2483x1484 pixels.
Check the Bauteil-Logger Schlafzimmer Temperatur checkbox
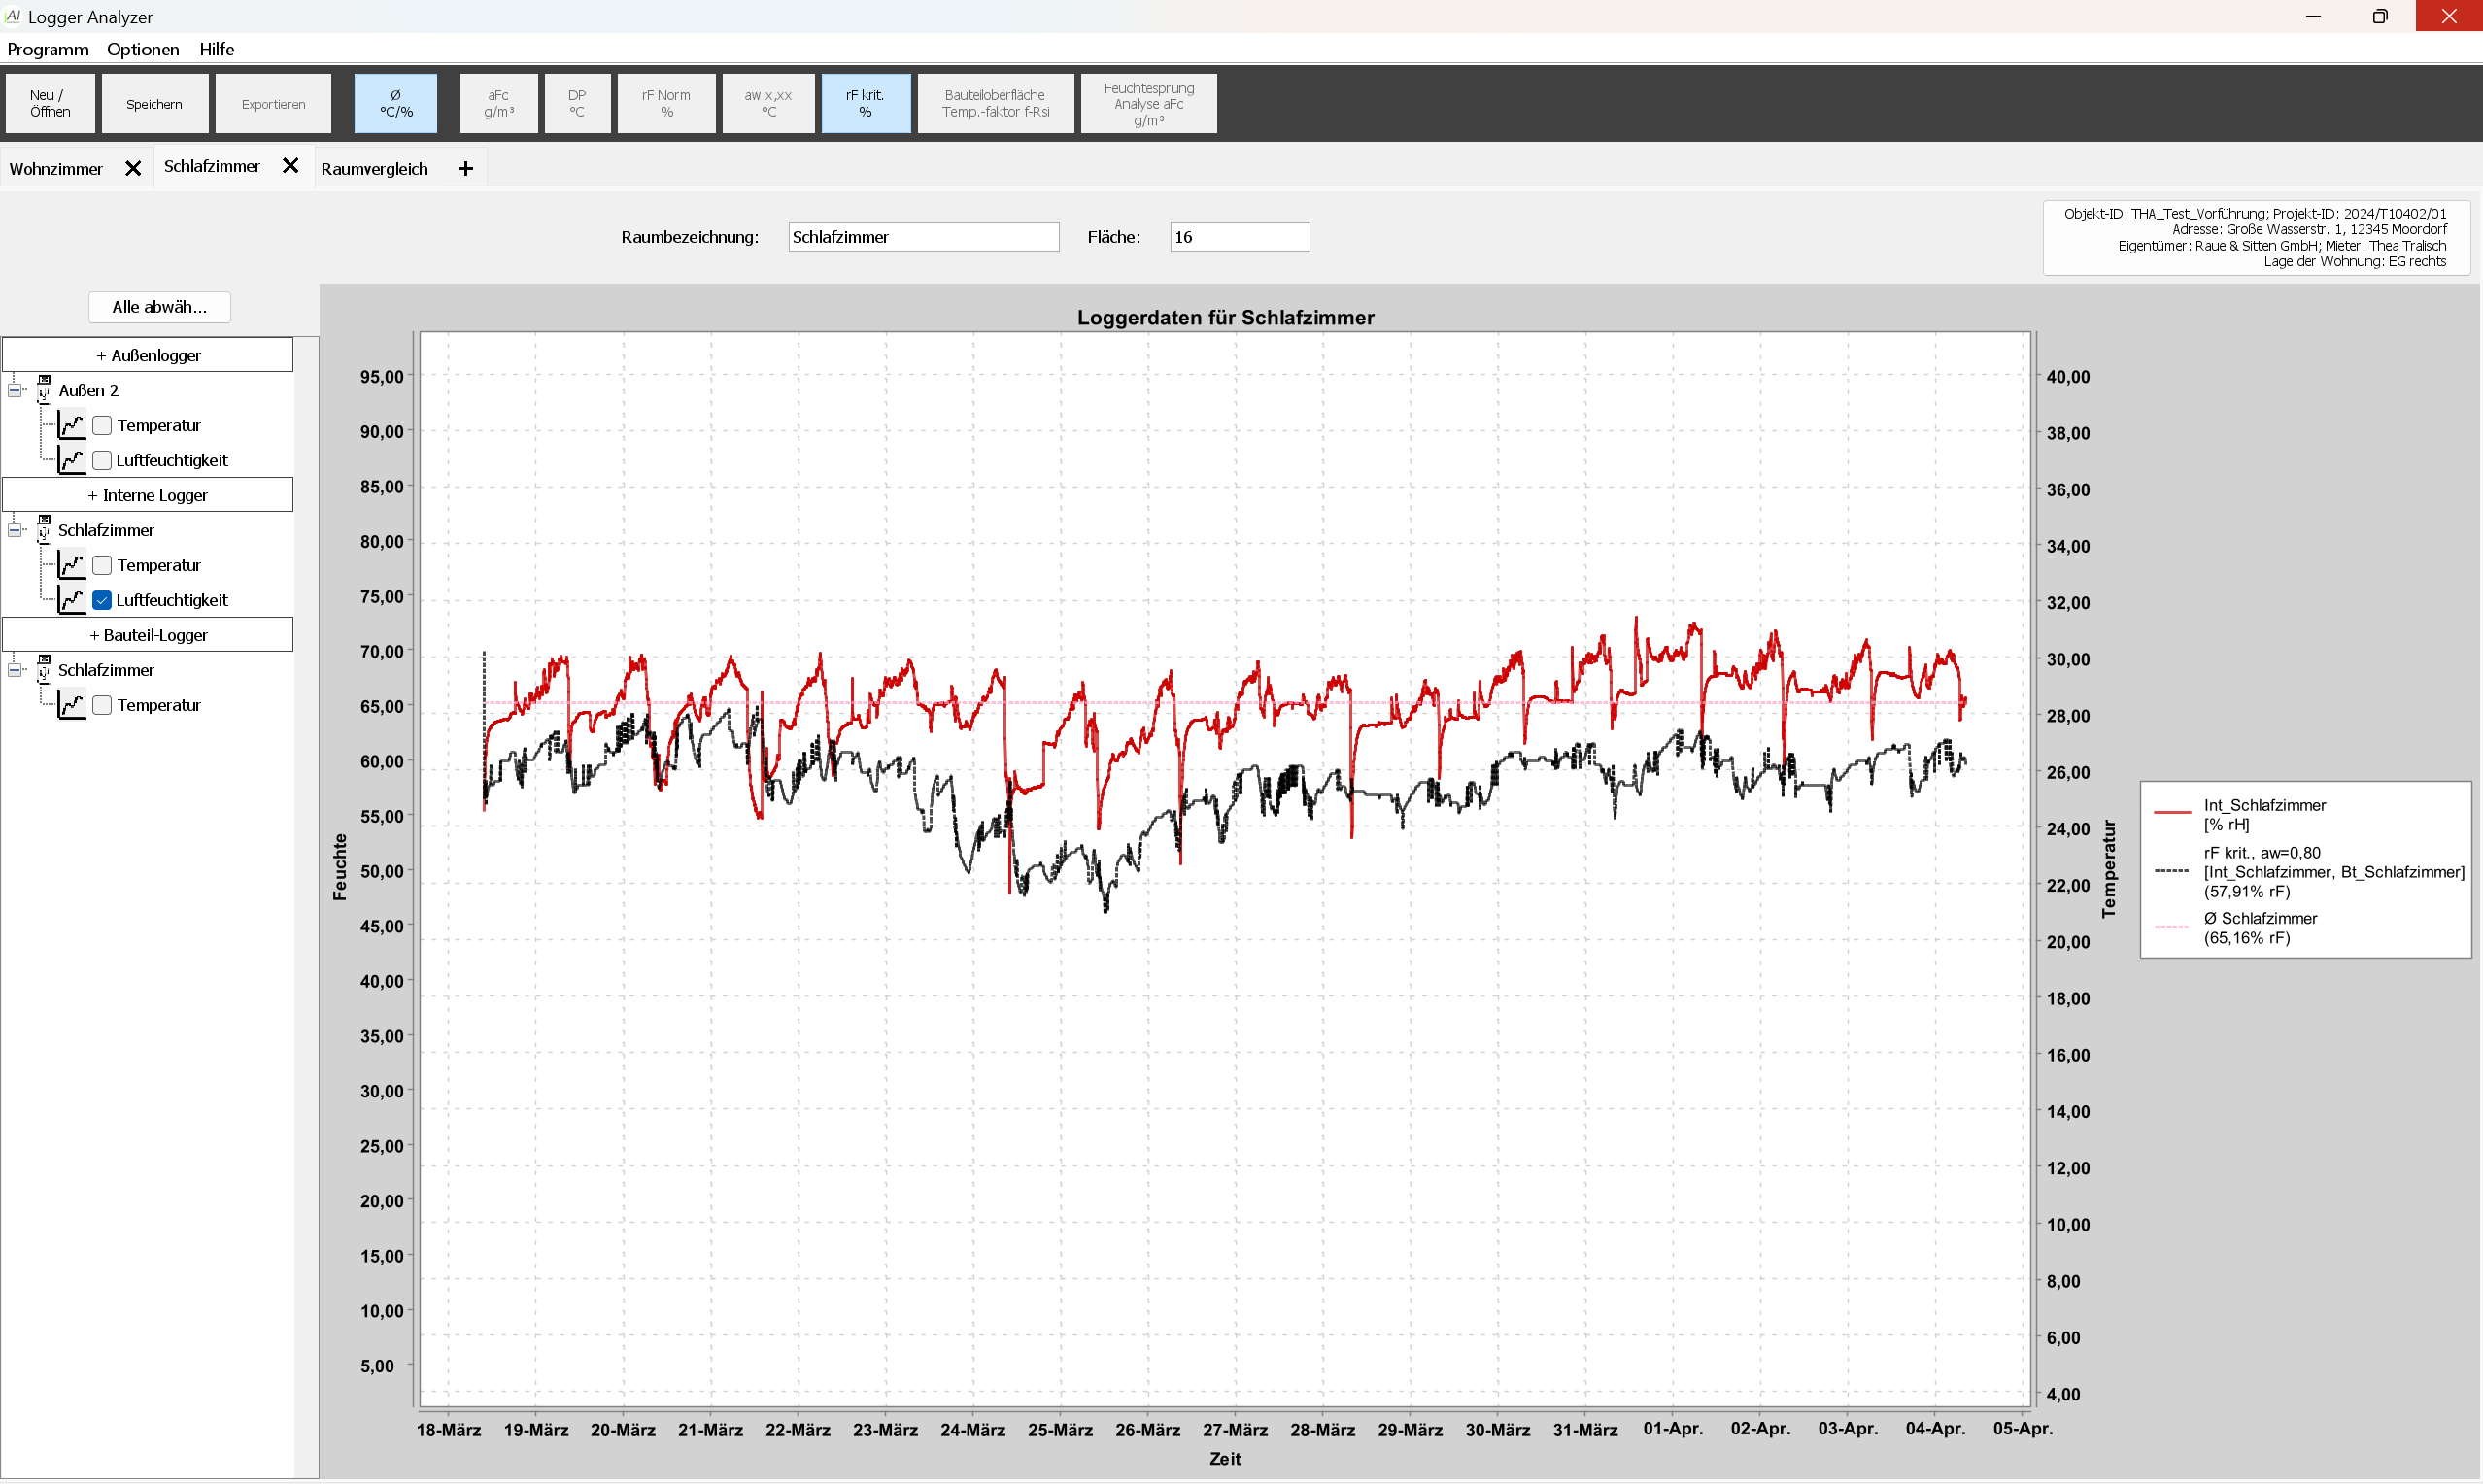pyautogui.click(x=102, y=705)
